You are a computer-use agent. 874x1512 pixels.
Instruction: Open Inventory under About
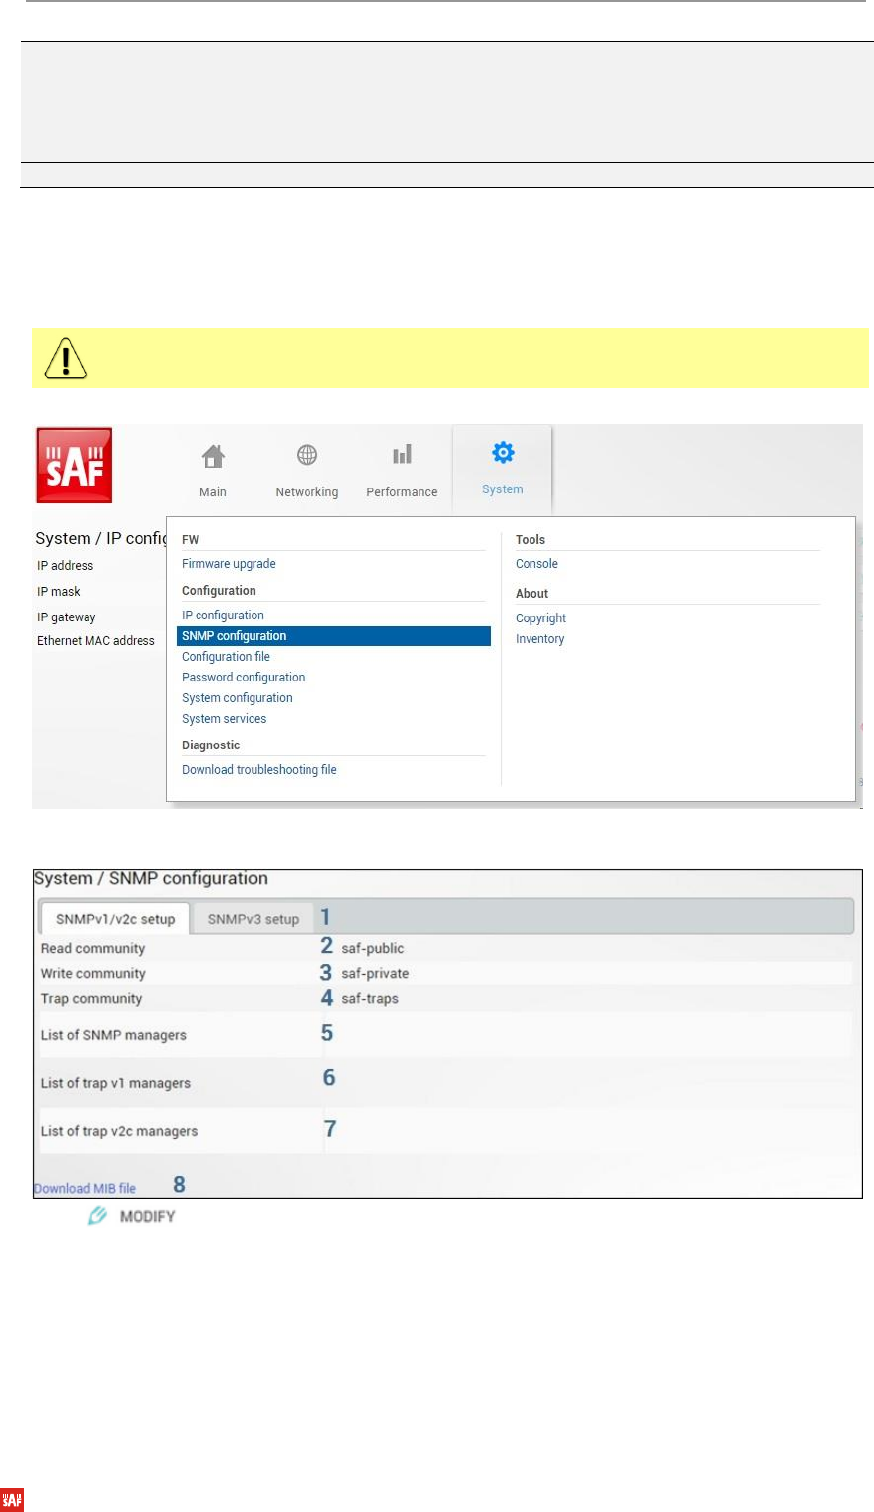pyautogui.click(x=540, y=639)
